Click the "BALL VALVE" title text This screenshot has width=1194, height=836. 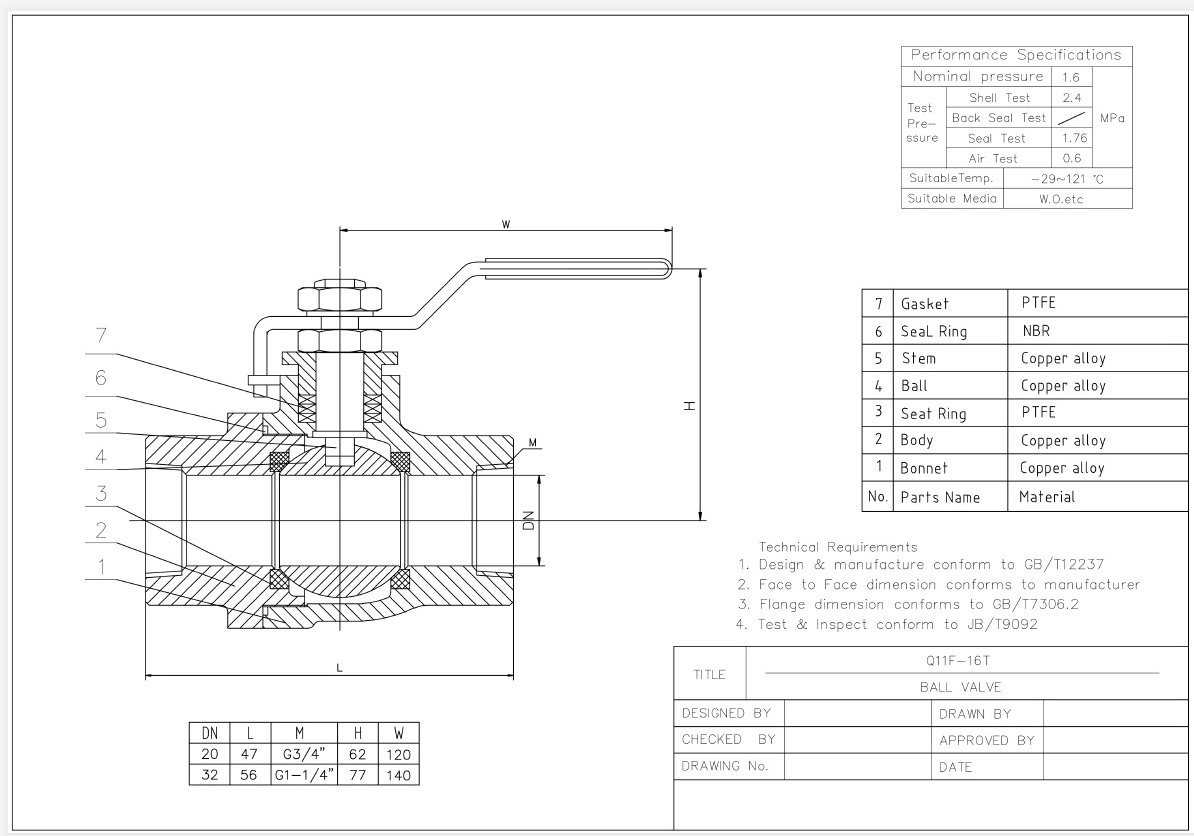click(960, 687)
